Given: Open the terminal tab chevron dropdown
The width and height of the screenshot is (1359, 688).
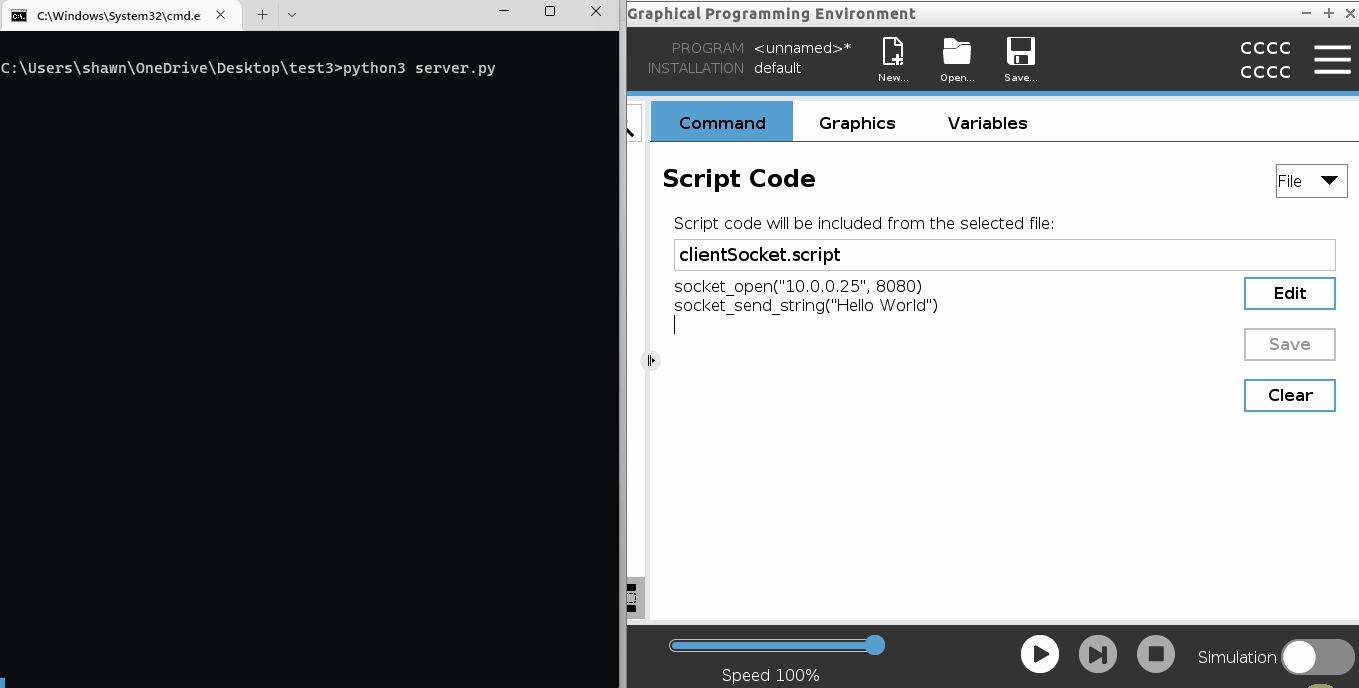Looking at the screenshot, I should pos(290,15).
